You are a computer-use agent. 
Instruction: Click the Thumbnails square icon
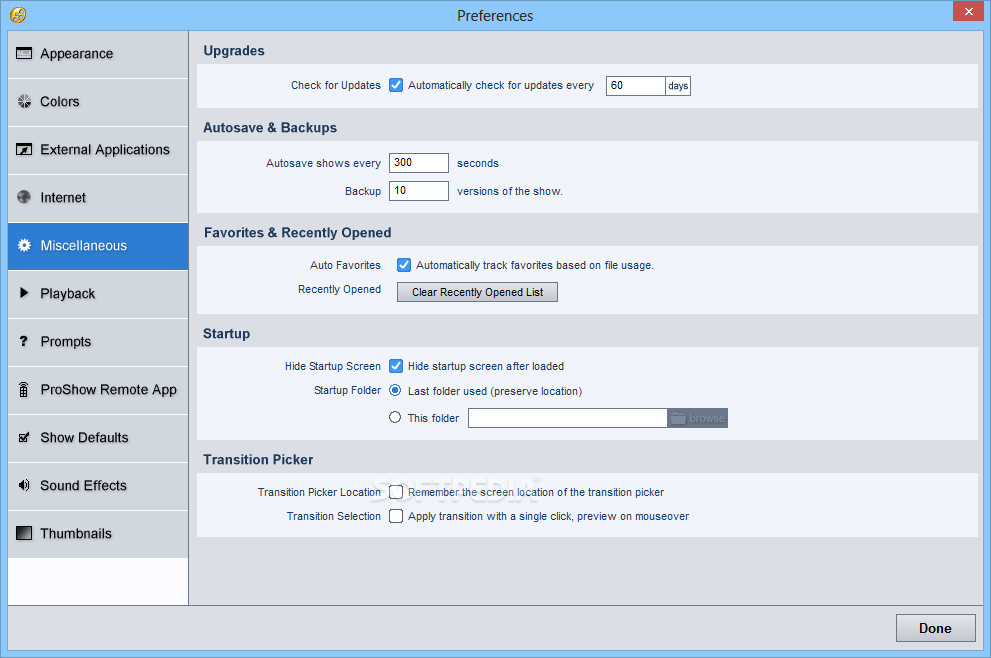coord(24,533)
